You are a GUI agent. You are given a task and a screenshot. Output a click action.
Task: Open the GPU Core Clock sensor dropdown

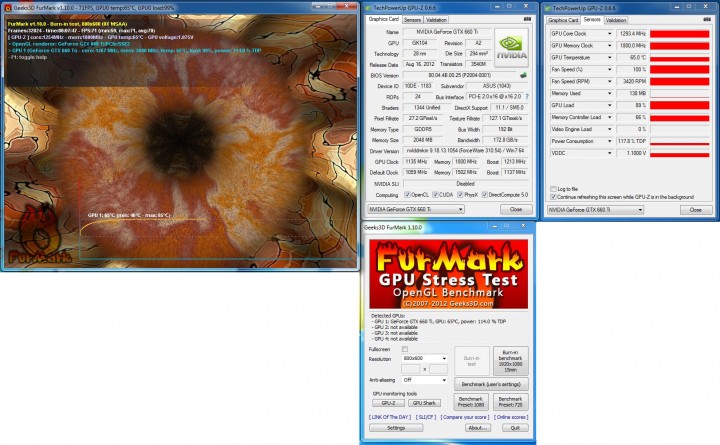tap(609, 34)
